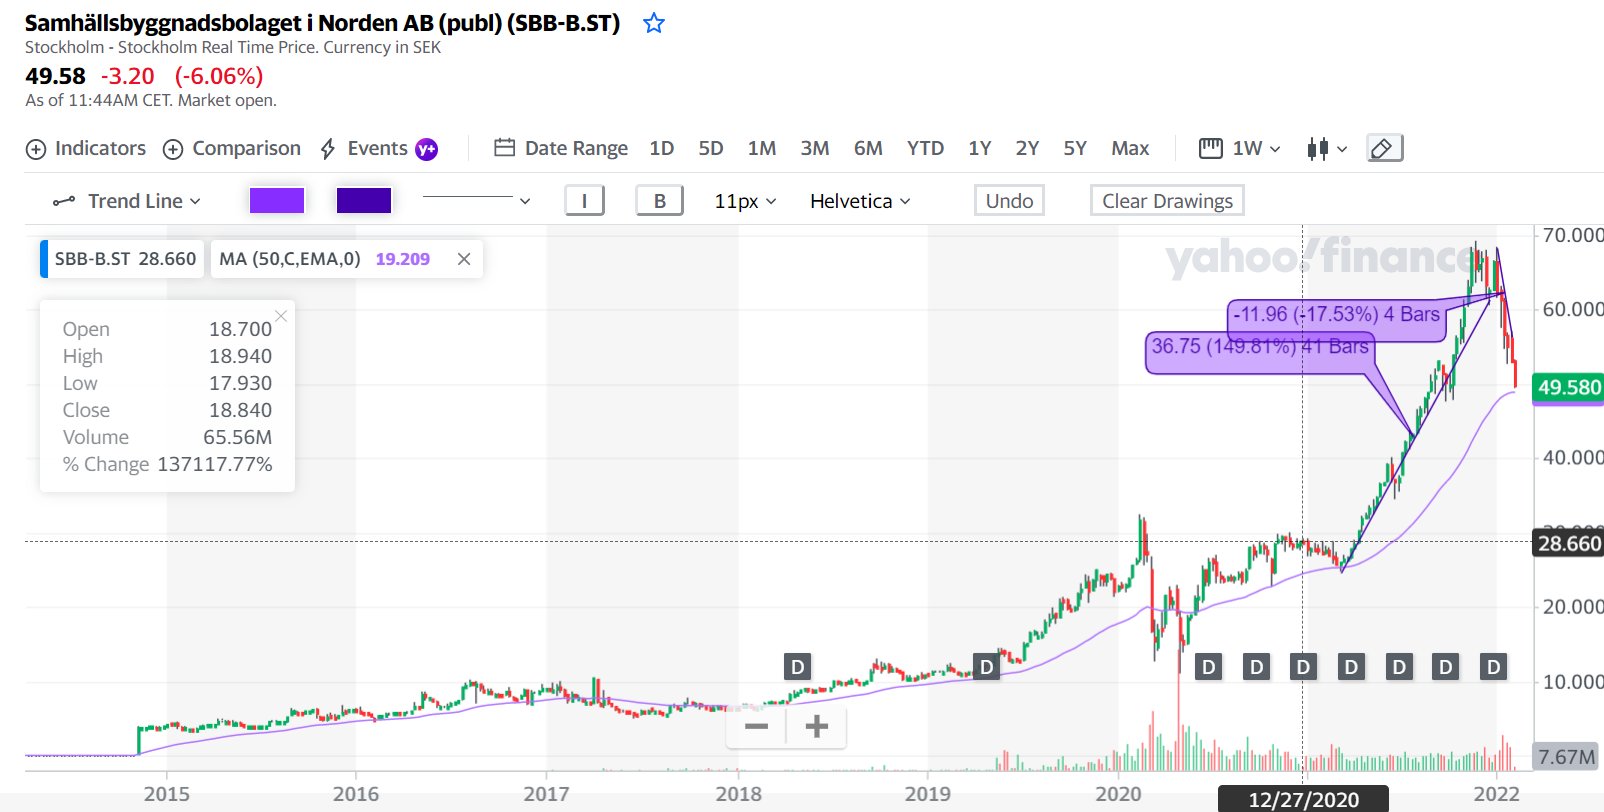Image resolution: width=1604 pixels, height=812 pixels.
Task: Pick the dark purple line color swatch
Action: [364, 200]
